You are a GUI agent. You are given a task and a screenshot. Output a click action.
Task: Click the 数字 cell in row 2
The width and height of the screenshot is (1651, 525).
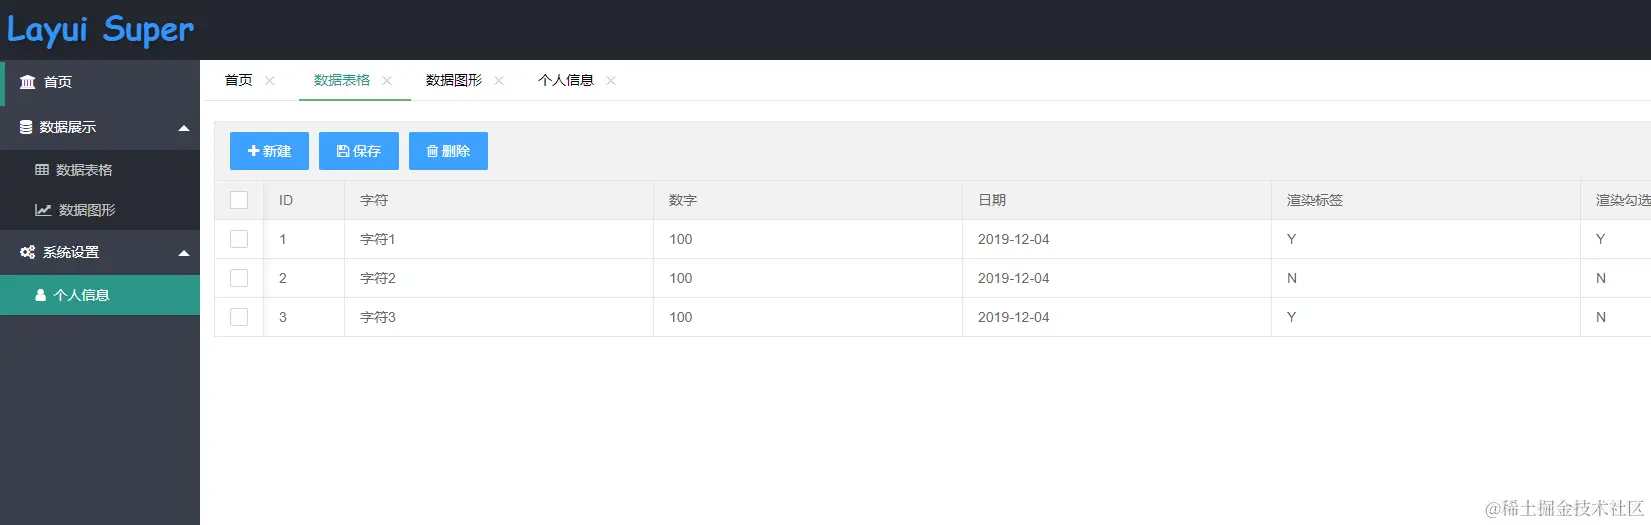(x=808, y=278)
